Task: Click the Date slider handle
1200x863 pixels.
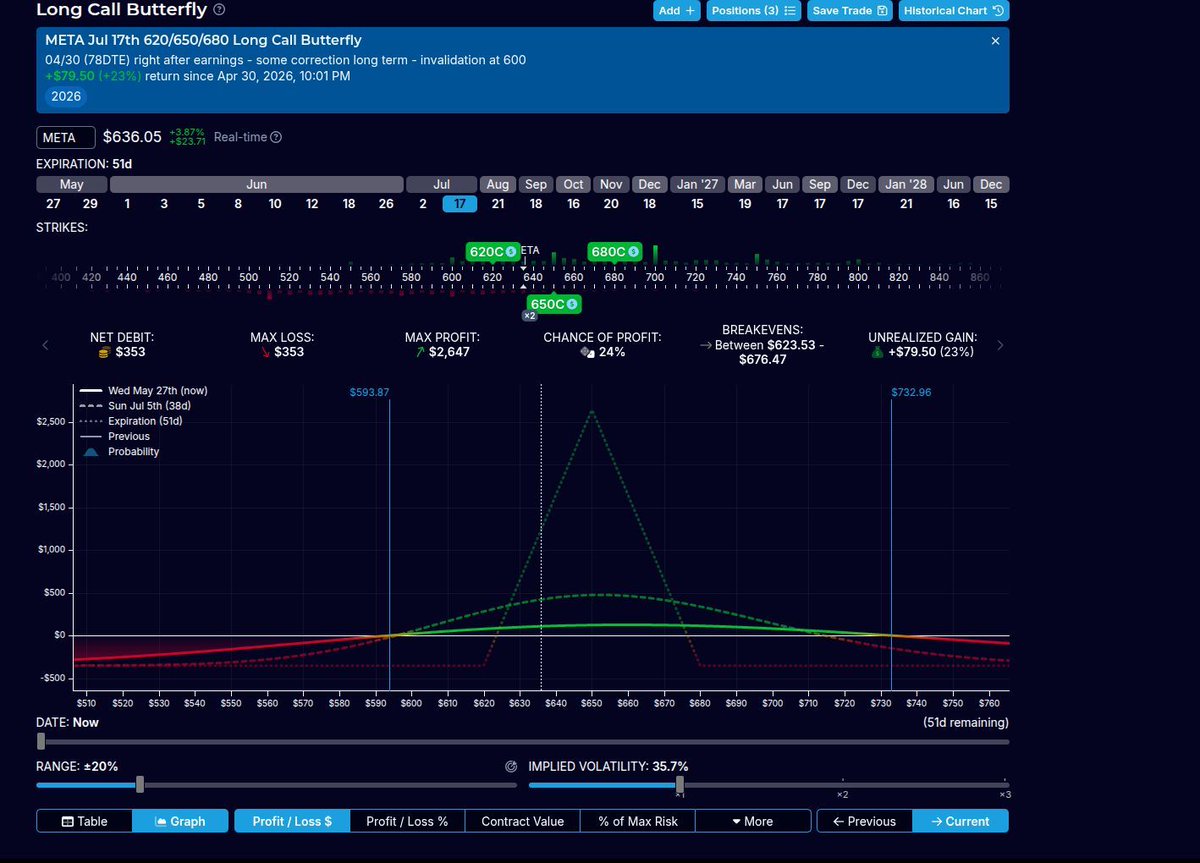Action: pos(41,741)
